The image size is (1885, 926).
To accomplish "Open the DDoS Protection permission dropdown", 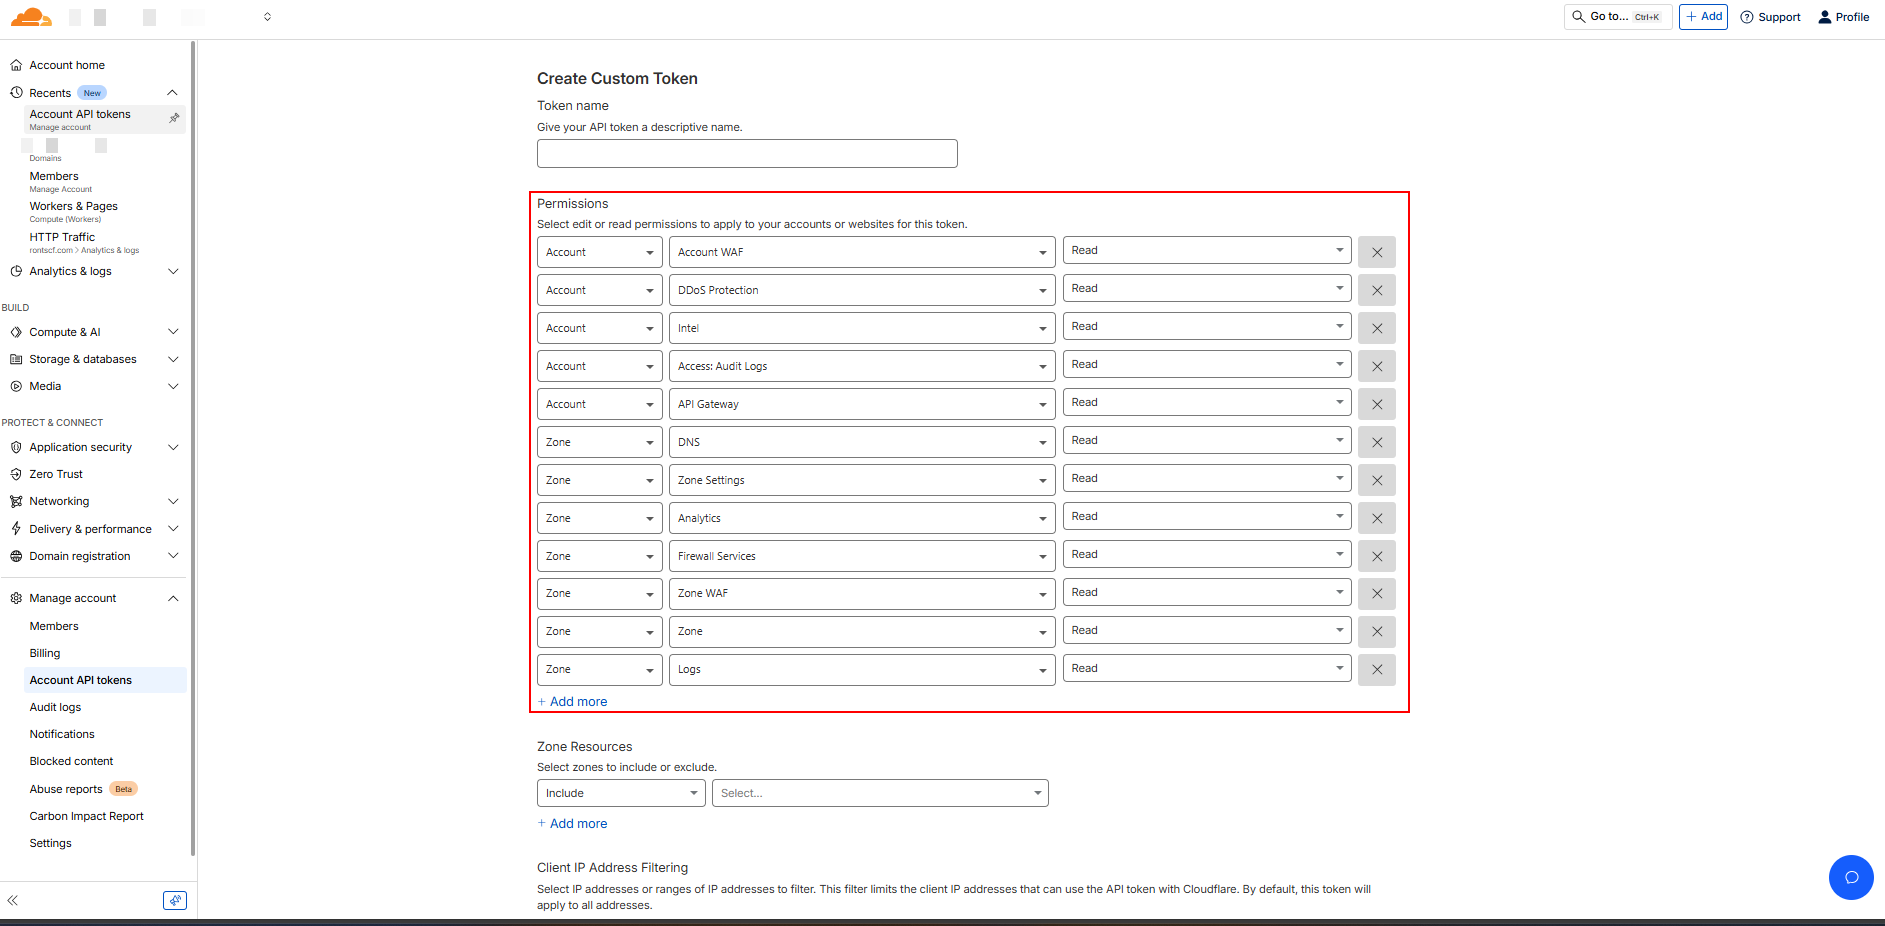I will [x=861, y=290].
